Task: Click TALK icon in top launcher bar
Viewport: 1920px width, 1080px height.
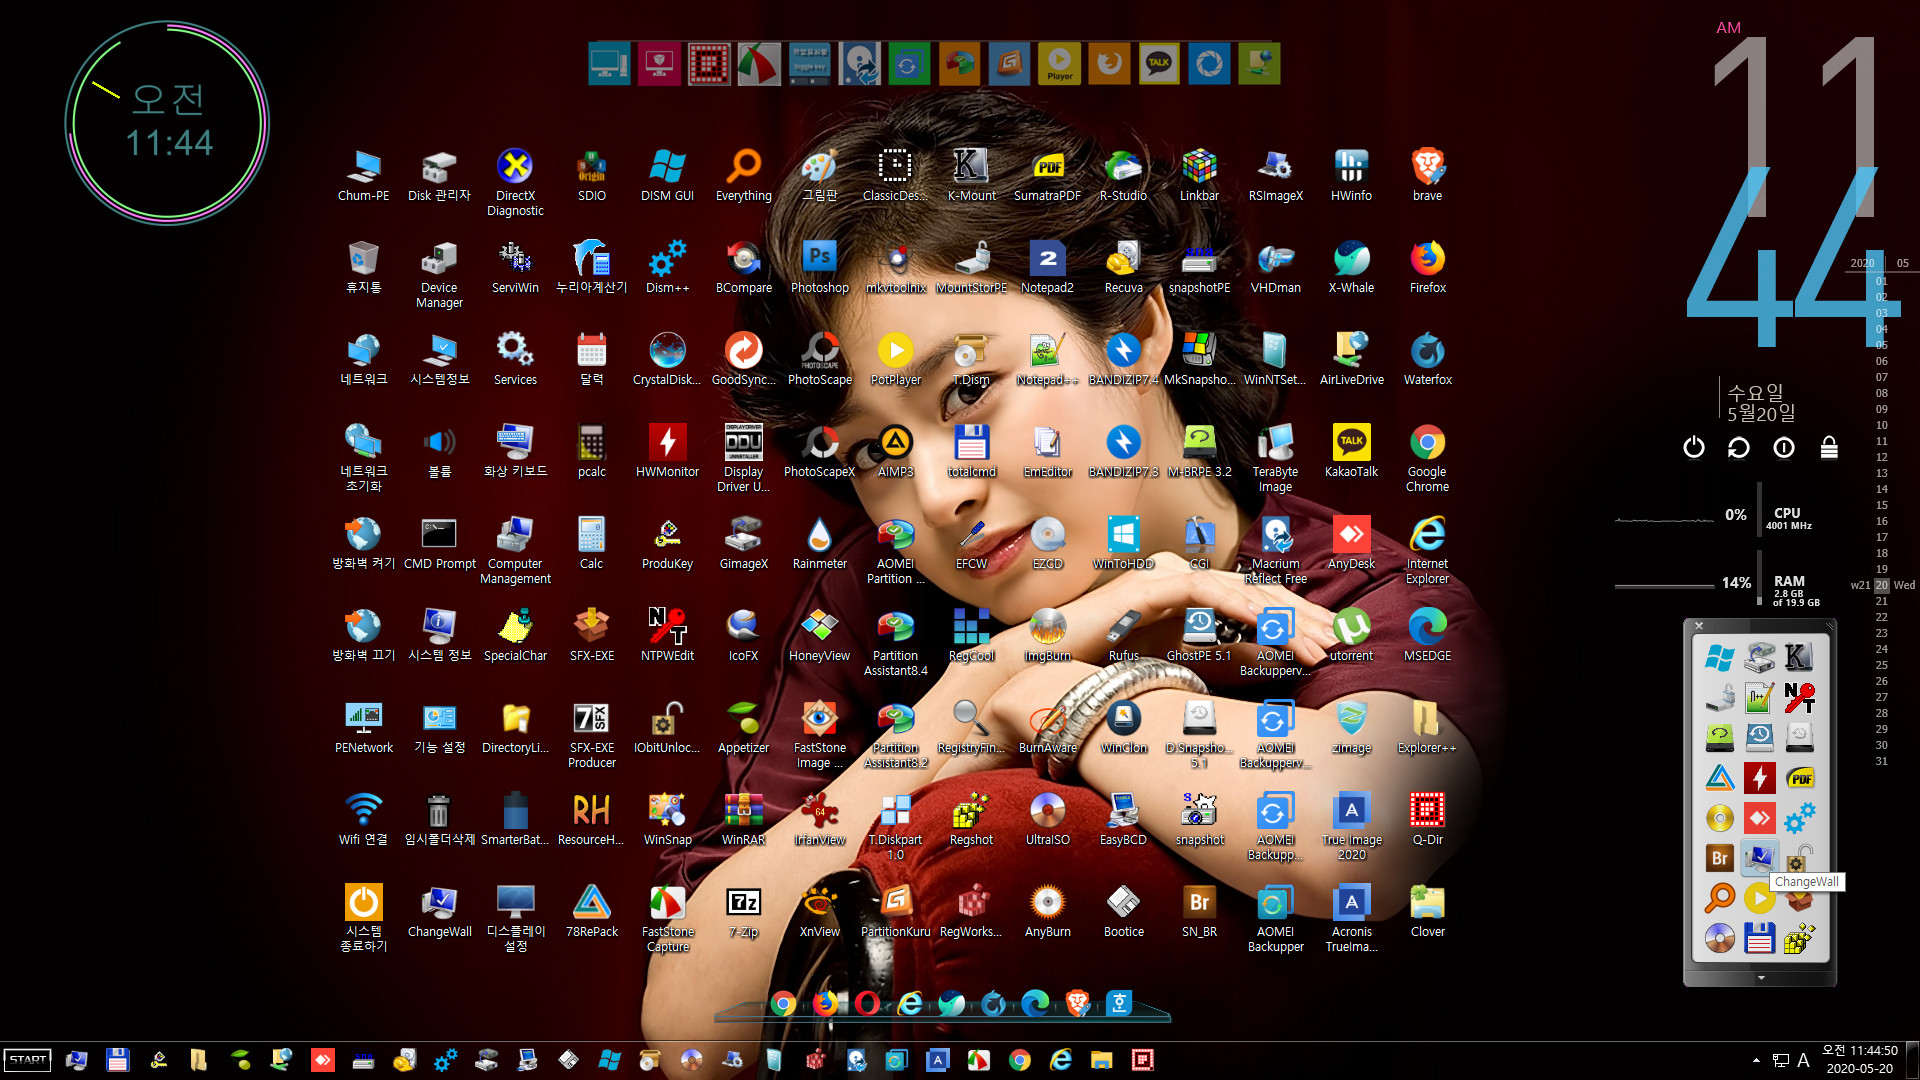Action: coord(1159,64)
